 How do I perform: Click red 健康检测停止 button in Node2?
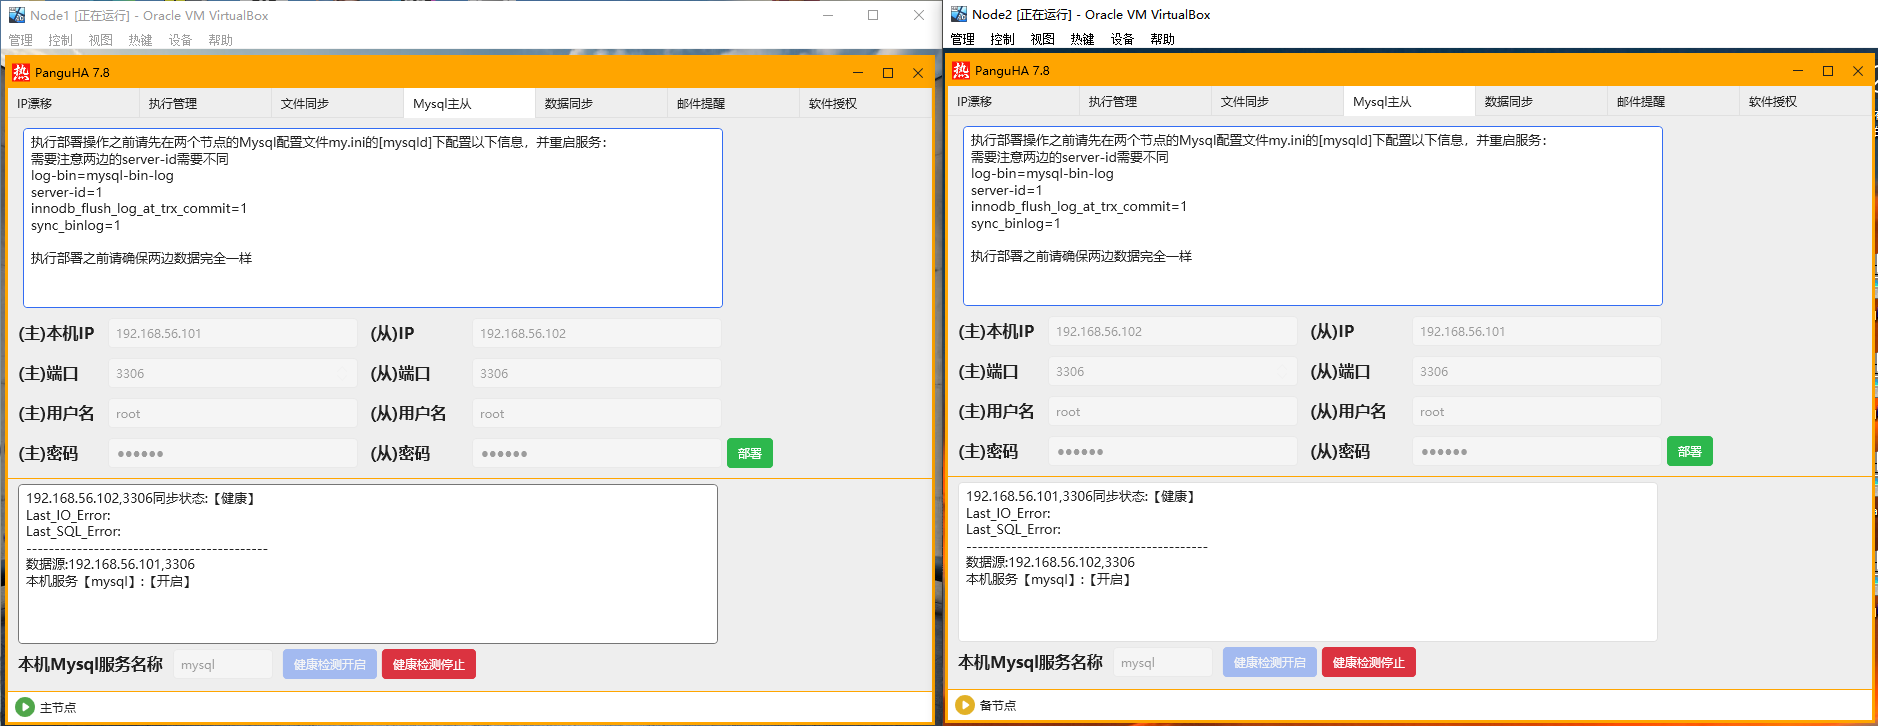coord(1369,662)
